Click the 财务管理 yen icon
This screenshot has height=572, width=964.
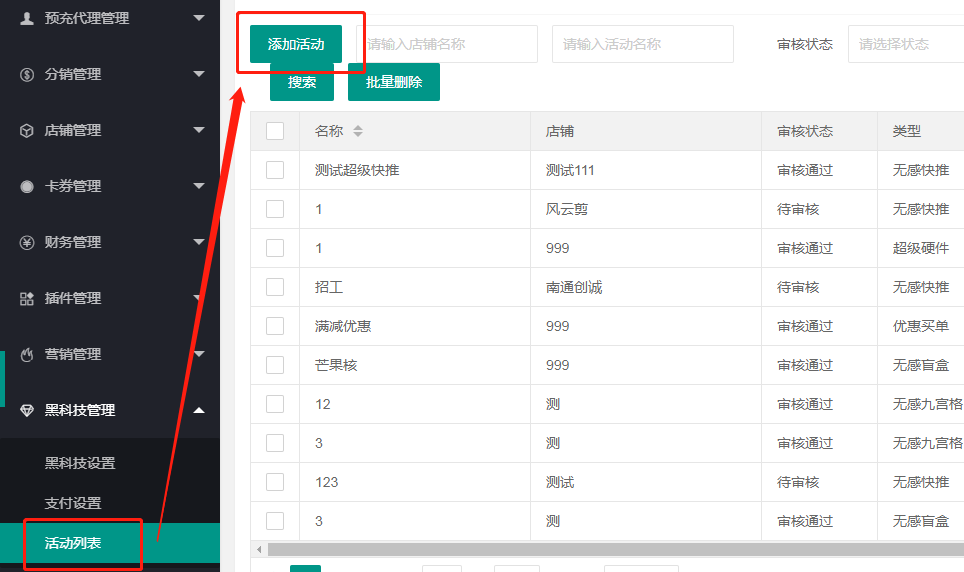coord(26,243)
